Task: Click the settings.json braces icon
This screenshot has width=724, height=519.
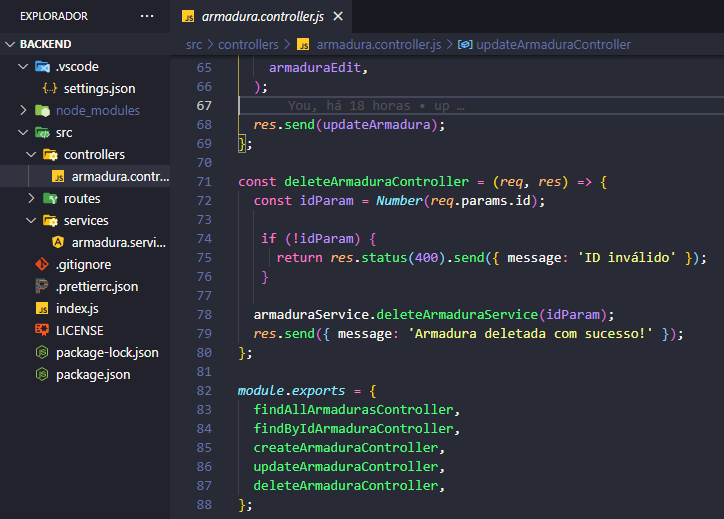Action: click(50, 88)
